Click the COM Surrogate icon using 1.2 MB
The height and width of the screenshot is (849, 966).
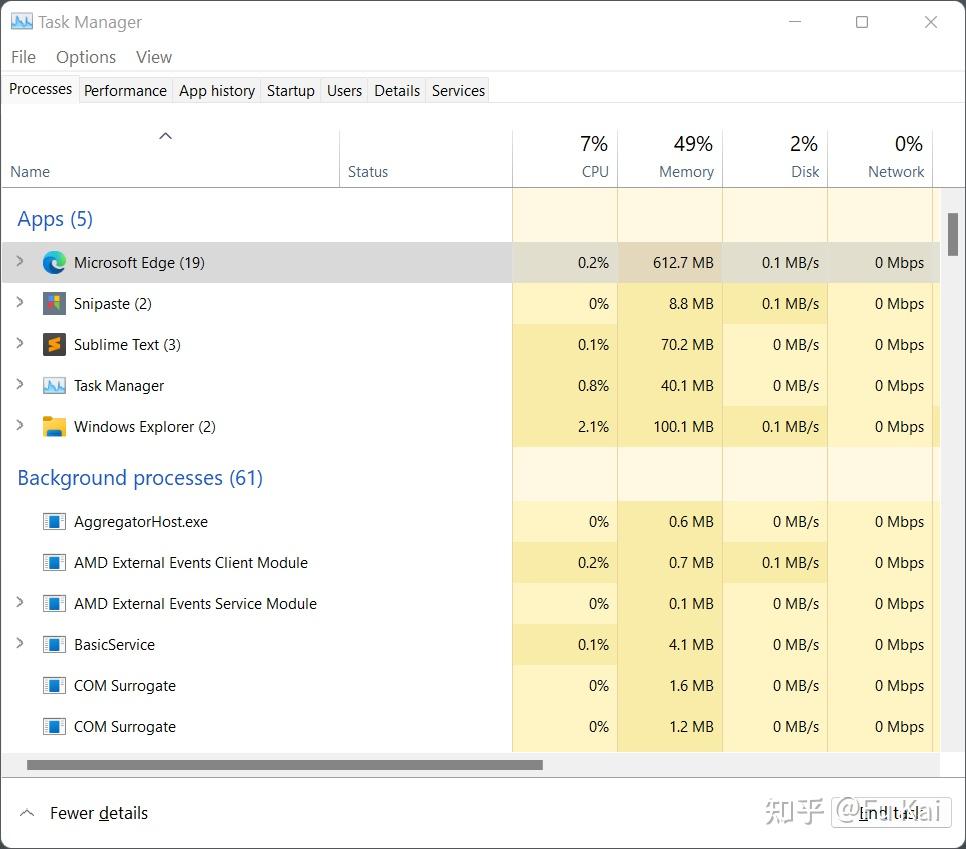tap(54, 726)
